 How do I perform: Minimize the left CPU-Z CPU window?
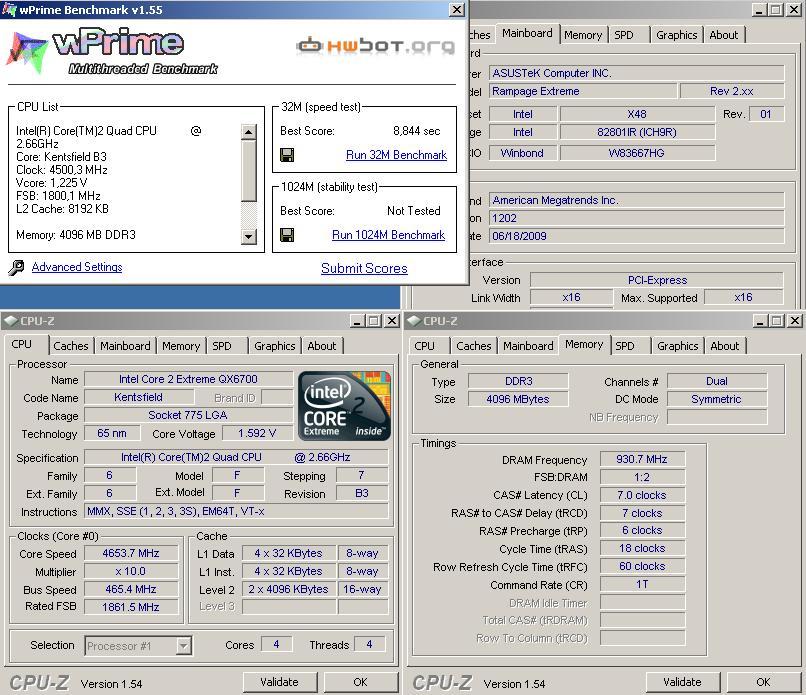pos(358,321)
